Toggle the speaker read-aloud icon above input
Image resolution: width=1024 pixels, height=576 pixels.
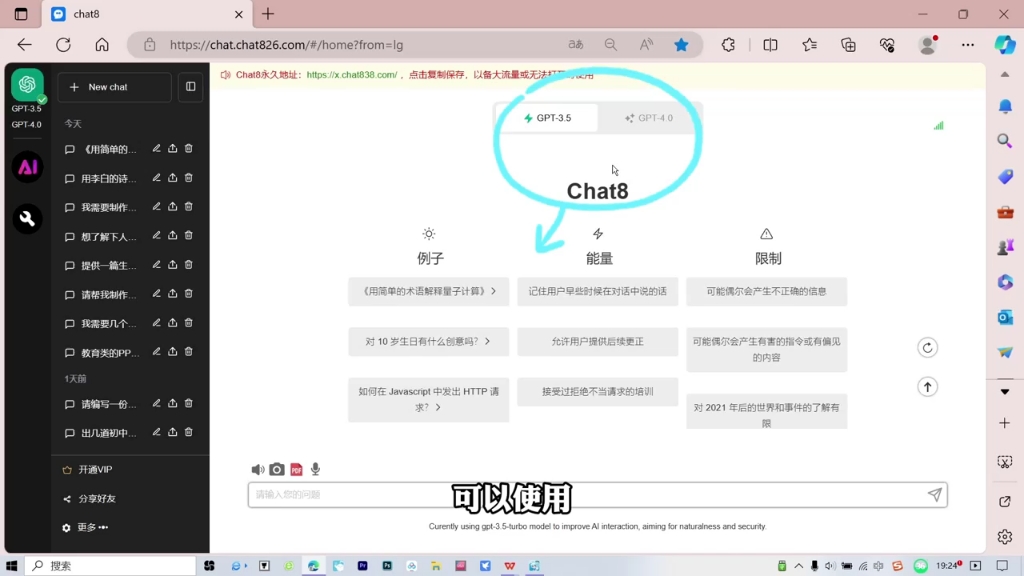coord(258,470)
